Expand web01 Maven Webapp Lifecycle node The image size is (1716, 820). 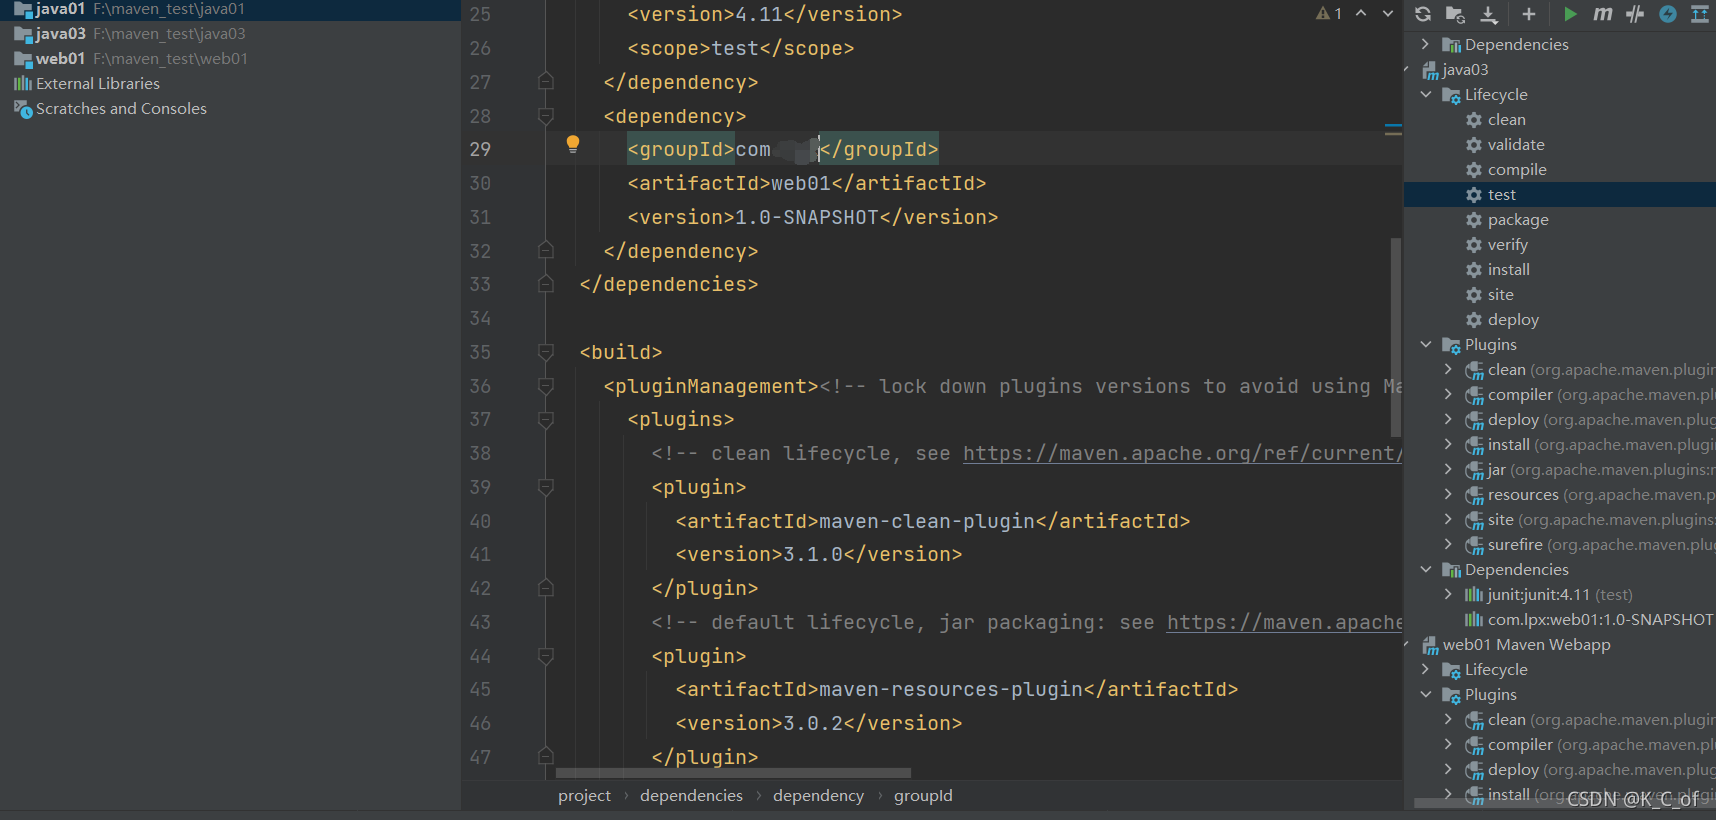[1426, 669]
